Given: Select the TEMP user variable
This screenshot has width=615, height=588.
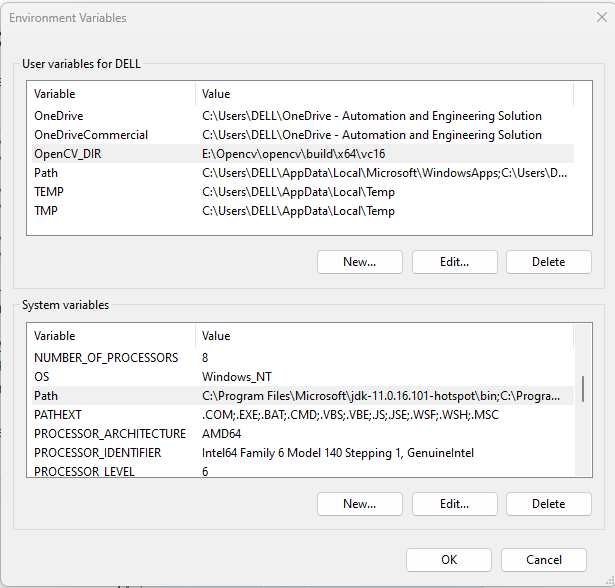Looking at the screenshot, I should [49, 192].
